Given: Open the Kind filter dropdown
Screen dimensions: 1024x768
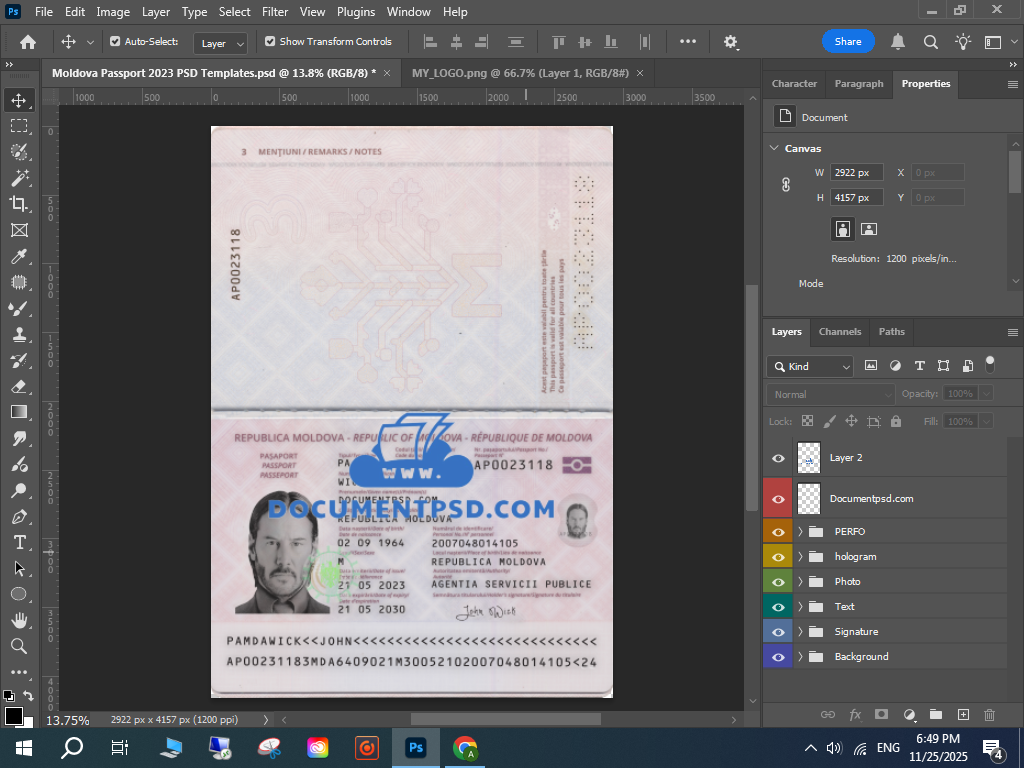Looking at the screenshot, I should click(x=810, y=366).
